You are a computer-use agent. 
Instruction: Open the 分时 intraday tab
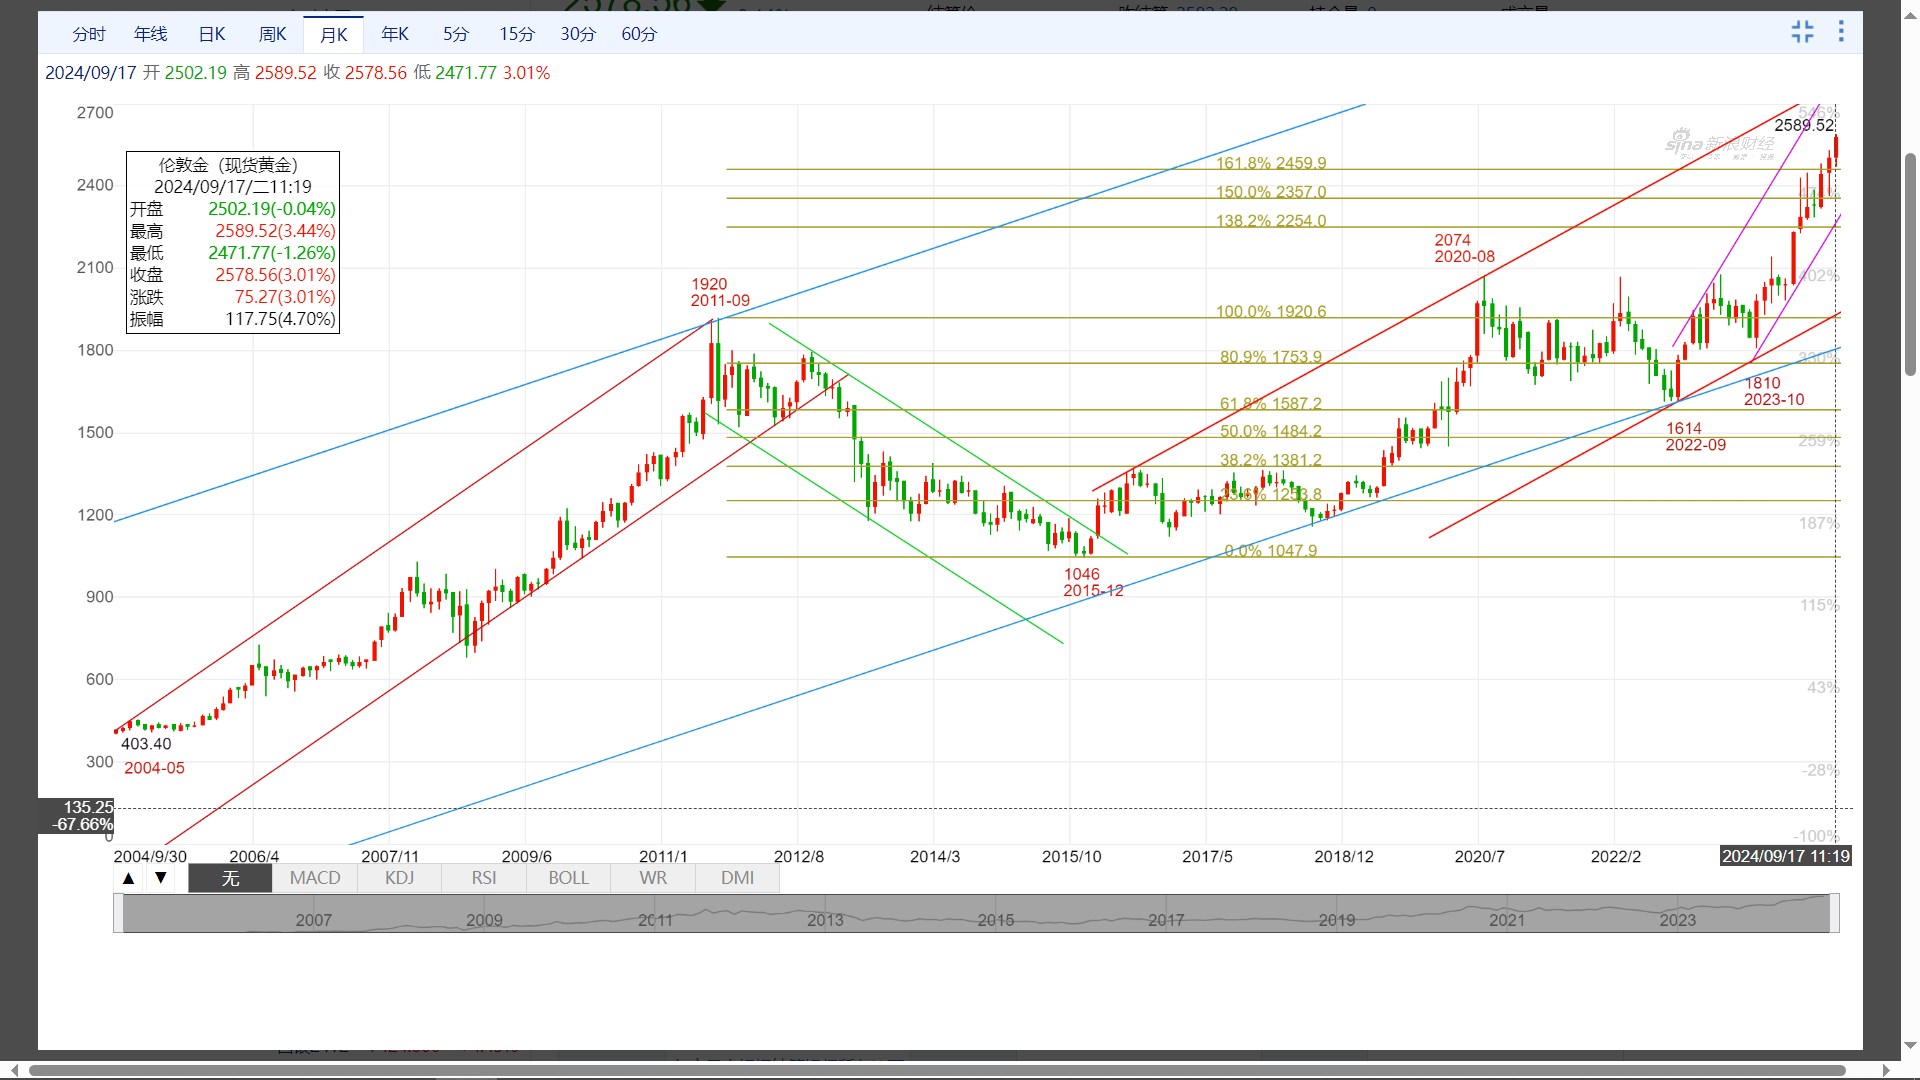coord(89,34)
